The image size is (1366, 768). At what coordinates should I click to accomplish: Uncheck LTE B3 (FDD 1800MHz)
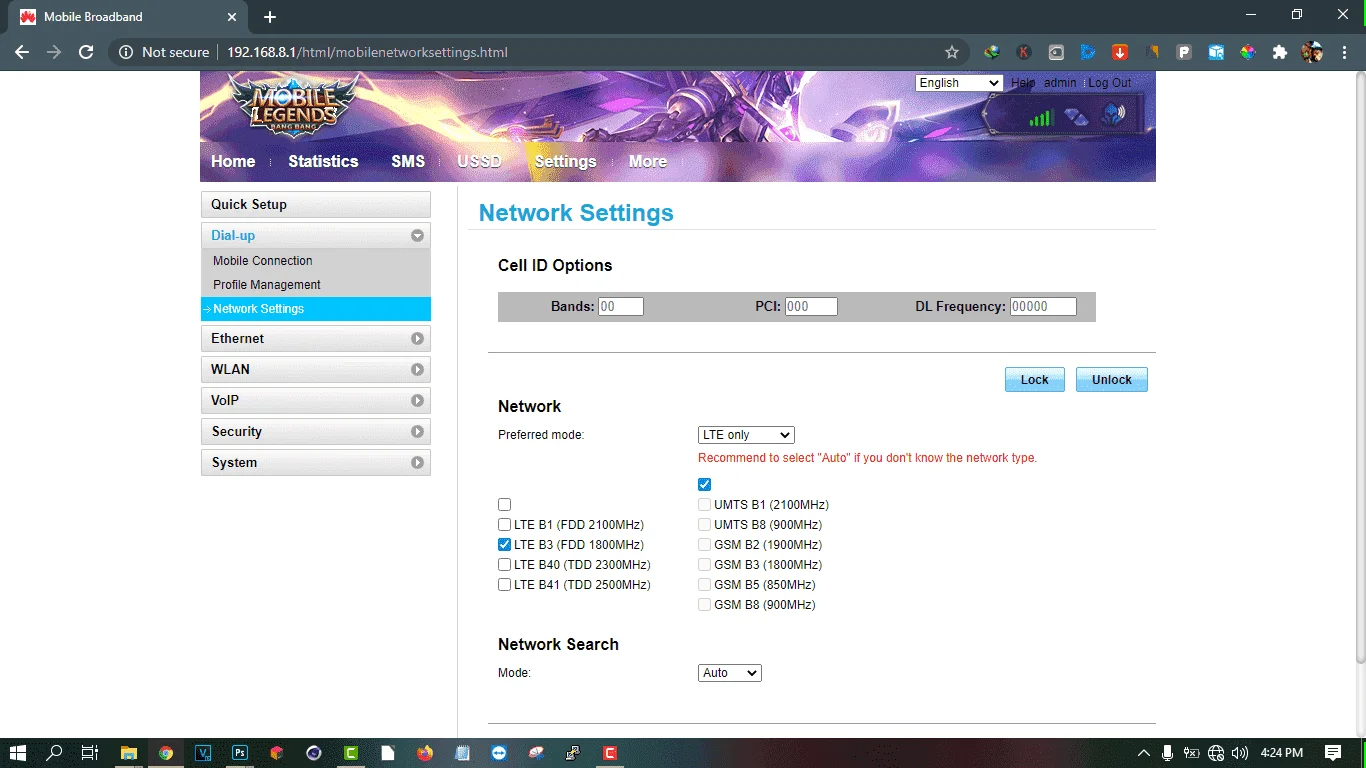505,545
